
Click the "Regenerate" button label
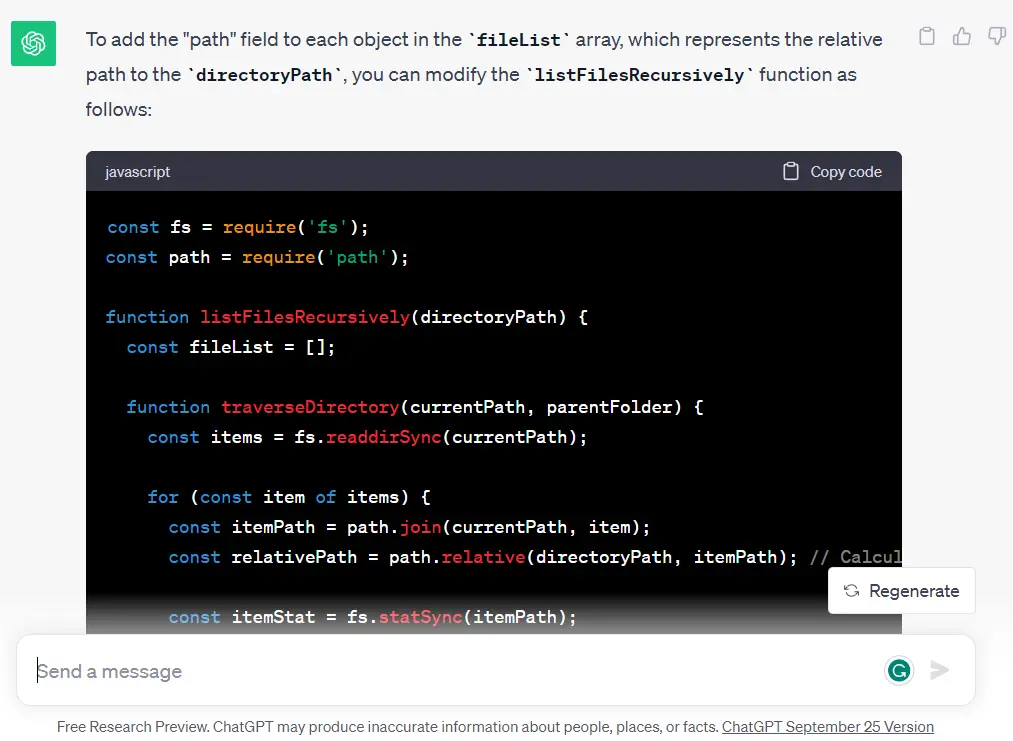pyautogui.click(x=913, y=591)
